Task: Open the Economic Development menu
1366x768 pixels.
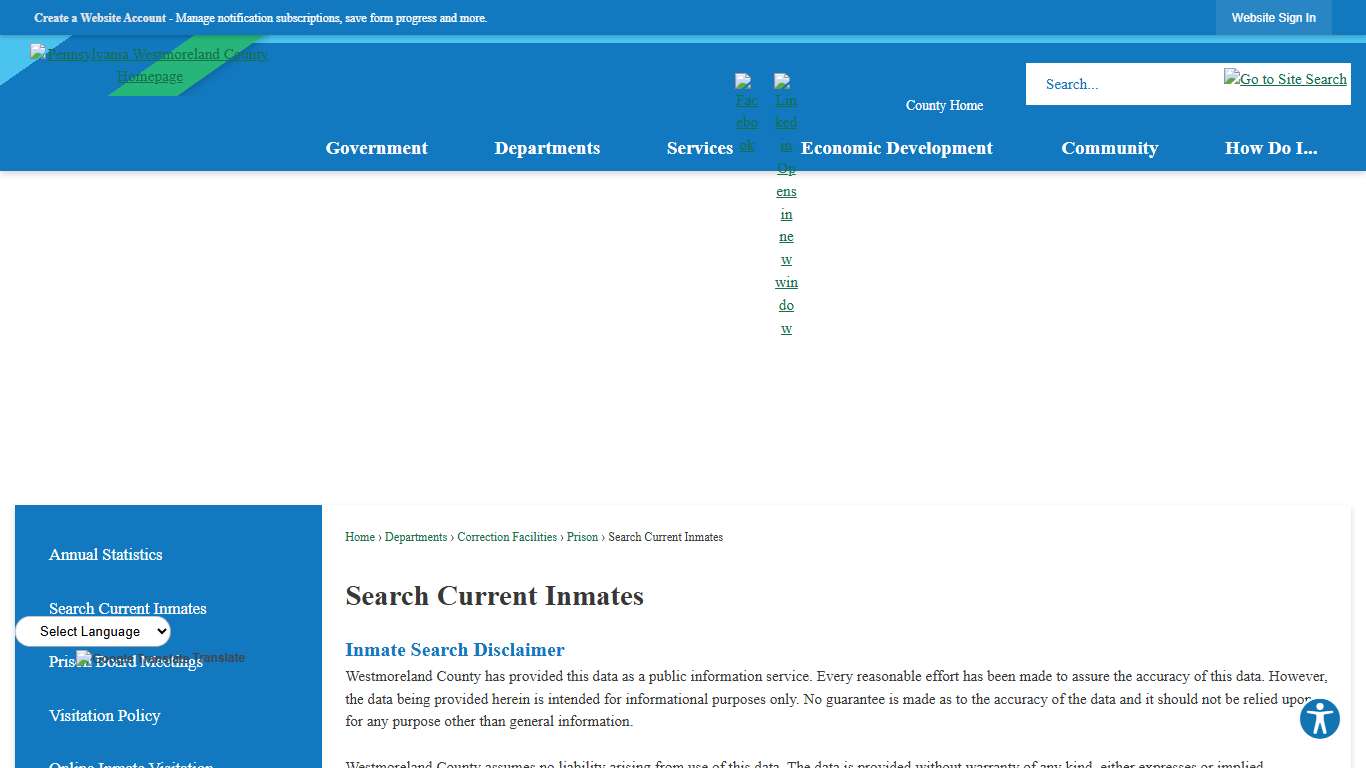Action: (897, 147)
